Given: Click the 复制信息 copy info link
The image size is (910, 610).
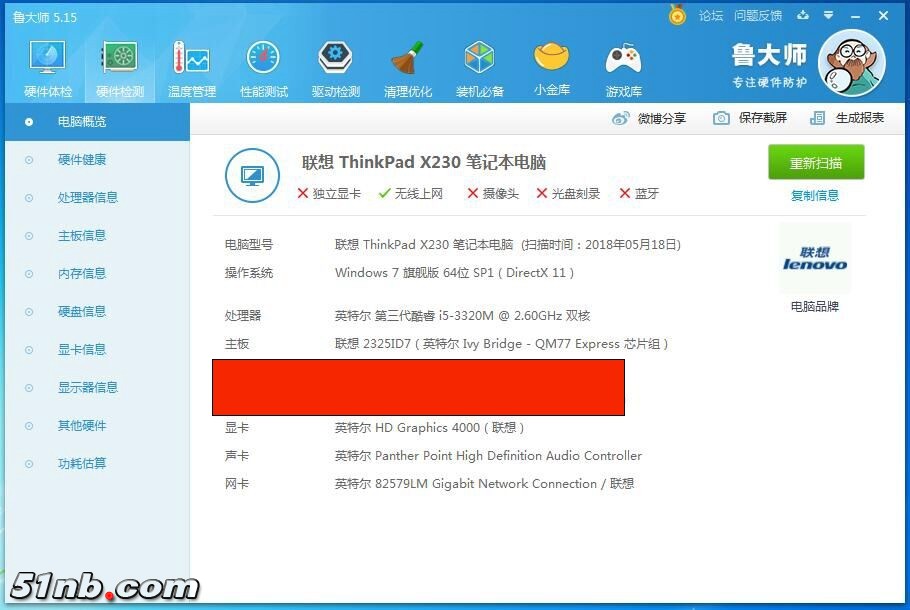Looking at the screenshot, I should point(815,196).
